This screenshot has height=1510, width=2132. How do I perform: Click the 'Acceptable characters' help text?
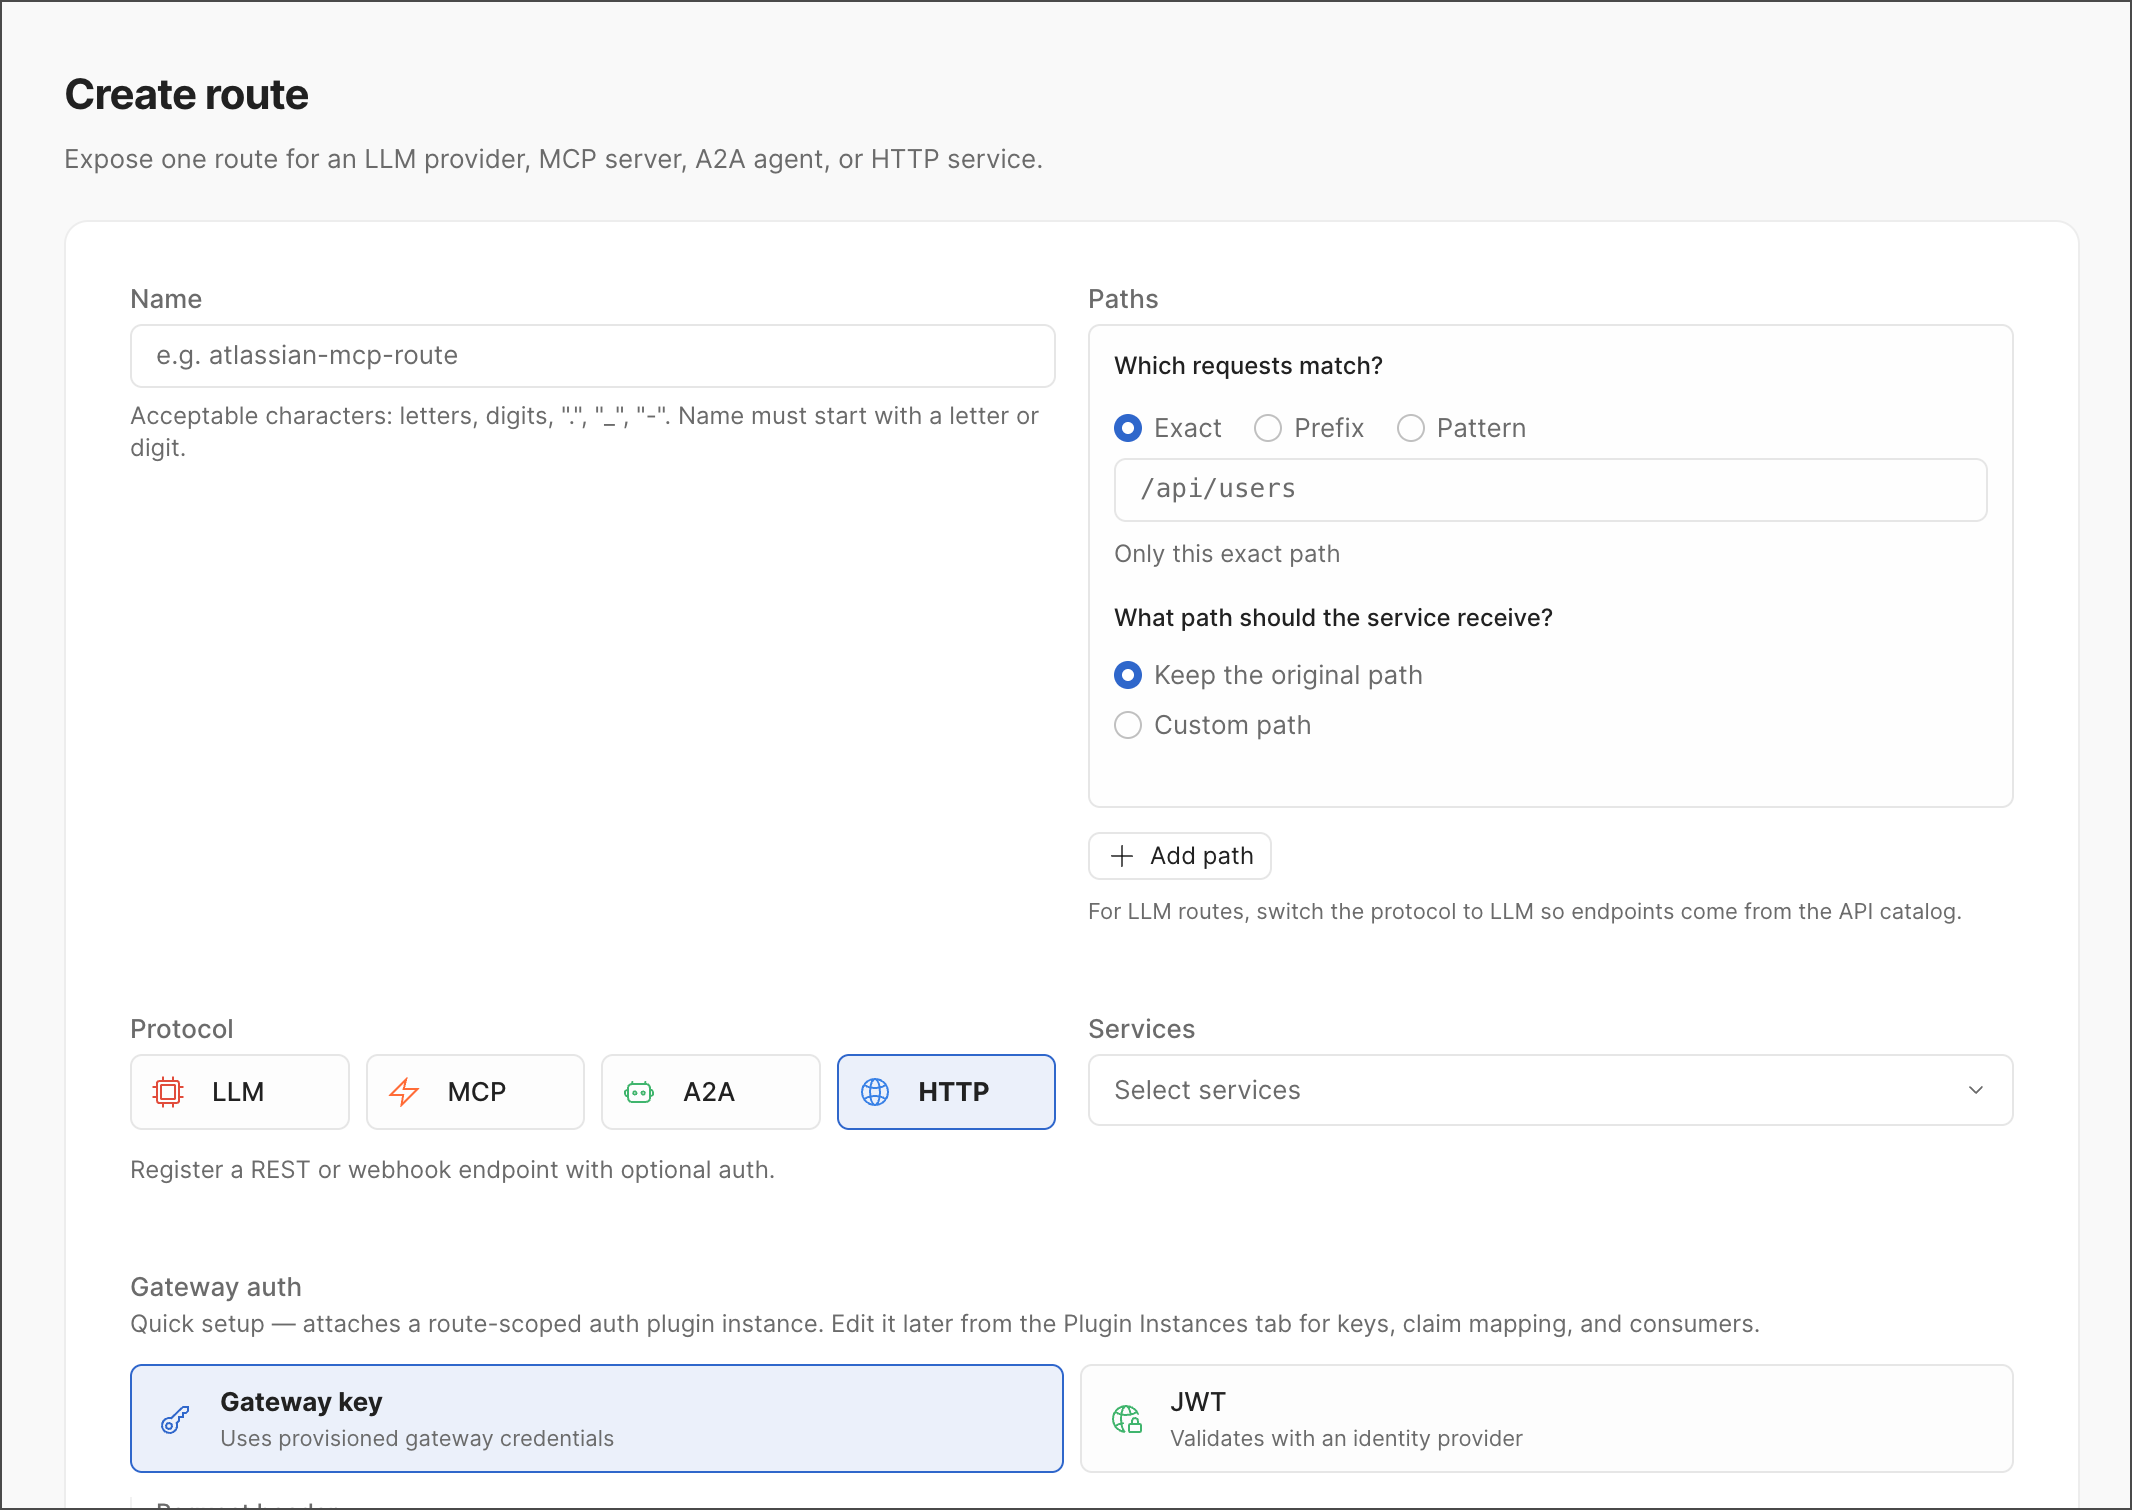585,432
